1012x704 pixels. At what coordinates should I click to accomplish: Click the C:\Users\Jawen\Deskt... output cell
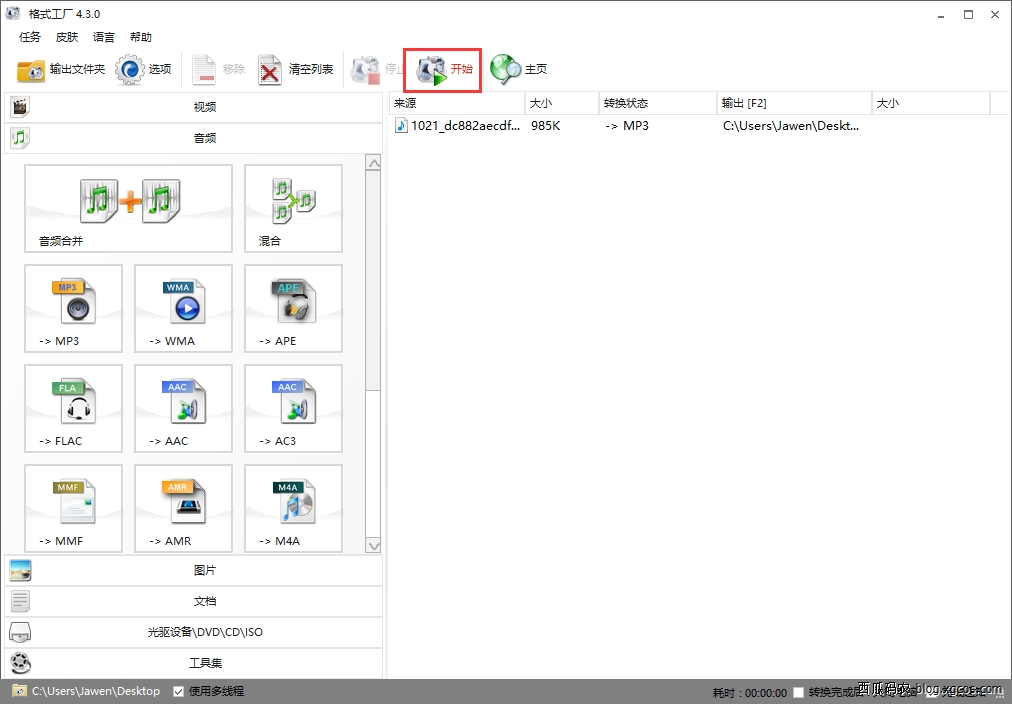coord(791,126)
